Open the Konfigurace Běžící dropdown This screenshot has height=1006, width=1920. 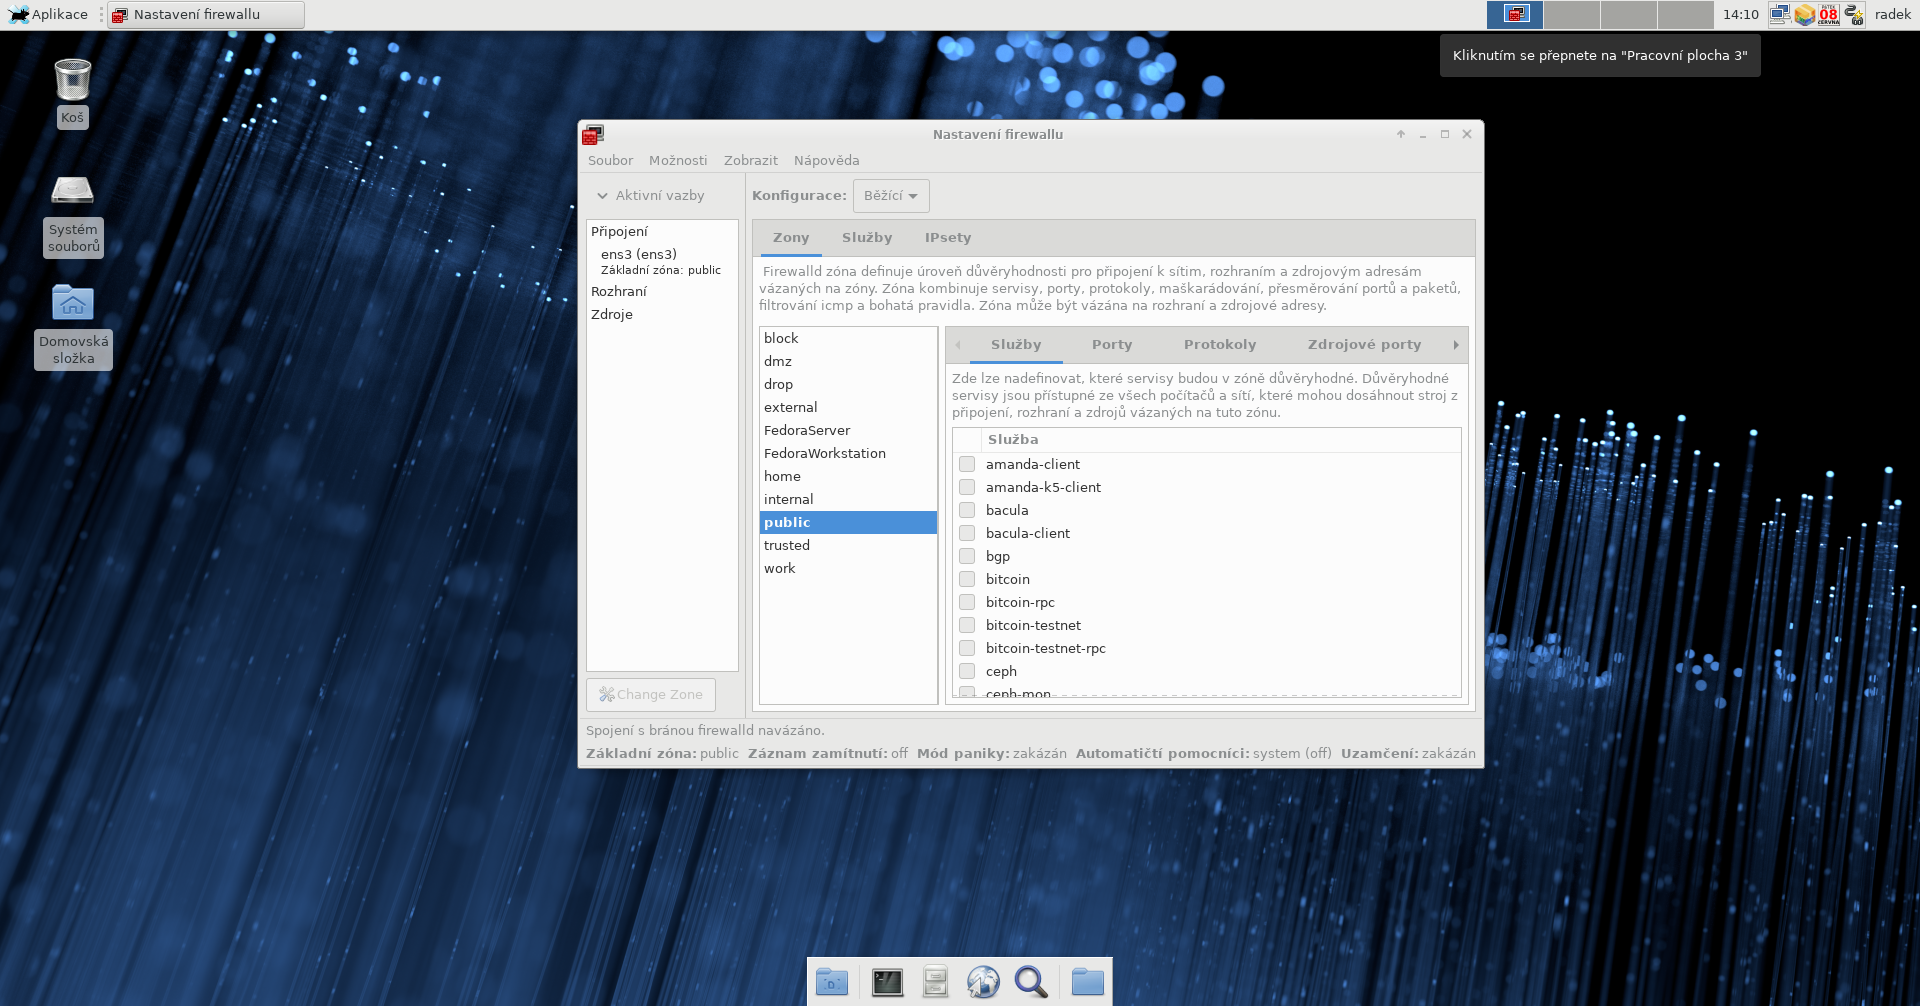tap(890, 196)
